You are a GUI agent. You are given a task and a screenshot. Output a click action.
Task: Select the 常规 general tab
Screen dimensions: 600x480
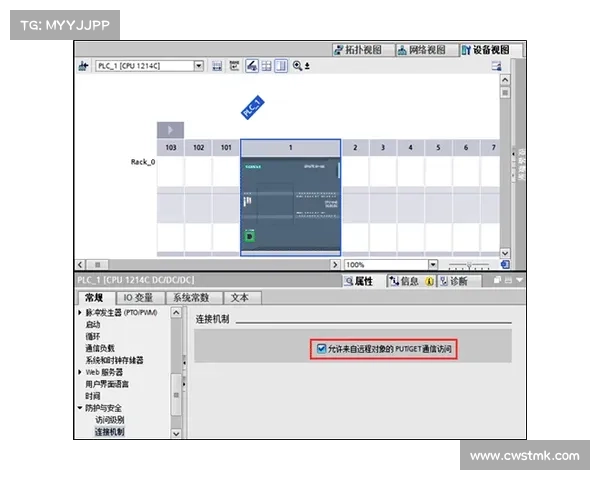tap(94, 297)
